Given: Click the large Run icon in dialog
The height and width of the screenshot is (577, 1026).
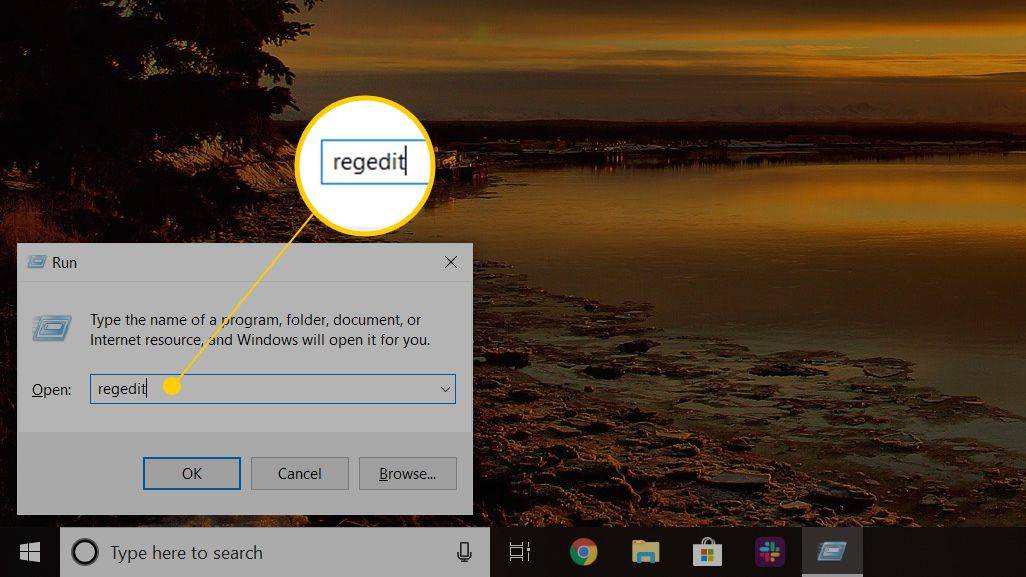Looking at the screenshot, I should [x=51, y=329].
